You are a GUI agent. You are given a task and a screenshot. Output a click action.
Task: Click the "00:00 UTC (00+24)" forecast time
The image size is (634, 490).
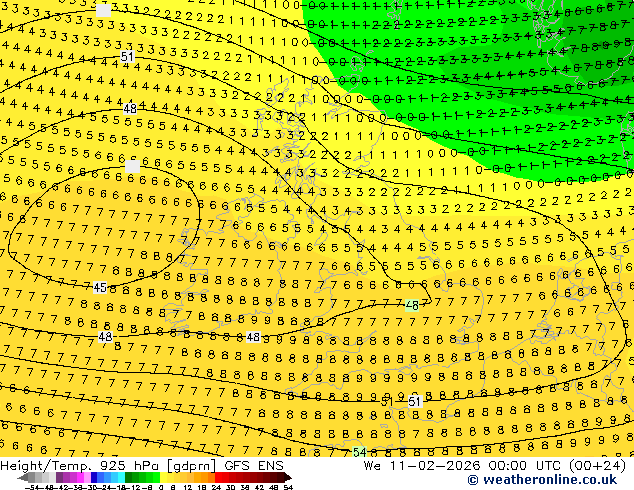click(x=557, y=466)
